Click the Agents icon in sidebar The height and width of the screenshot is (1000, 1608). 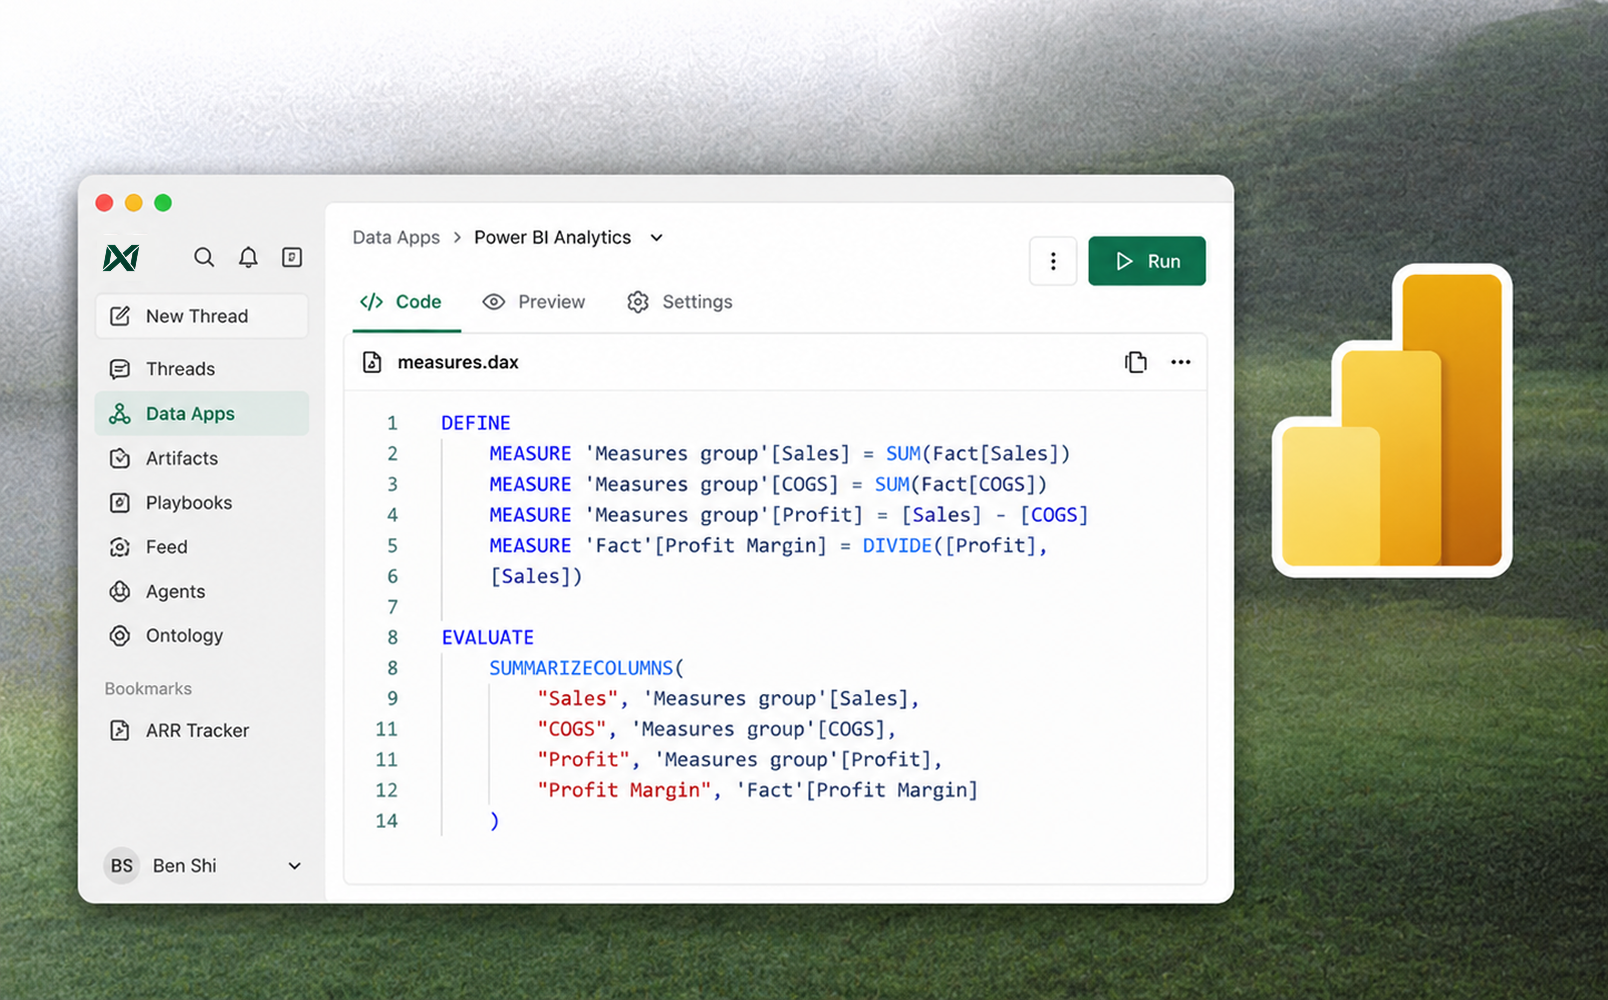point(120,591)
